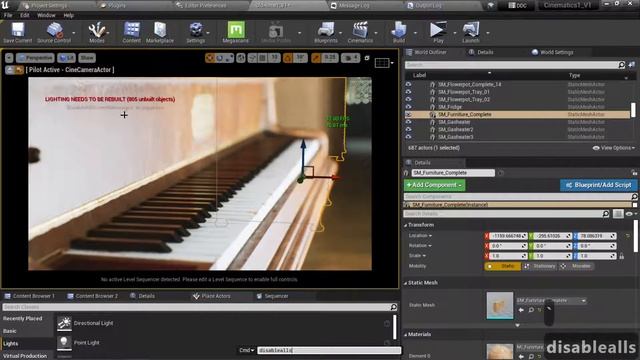Open the Location type dropdown
The width and height of the screenshot is (640, 360).
point(420,236)
